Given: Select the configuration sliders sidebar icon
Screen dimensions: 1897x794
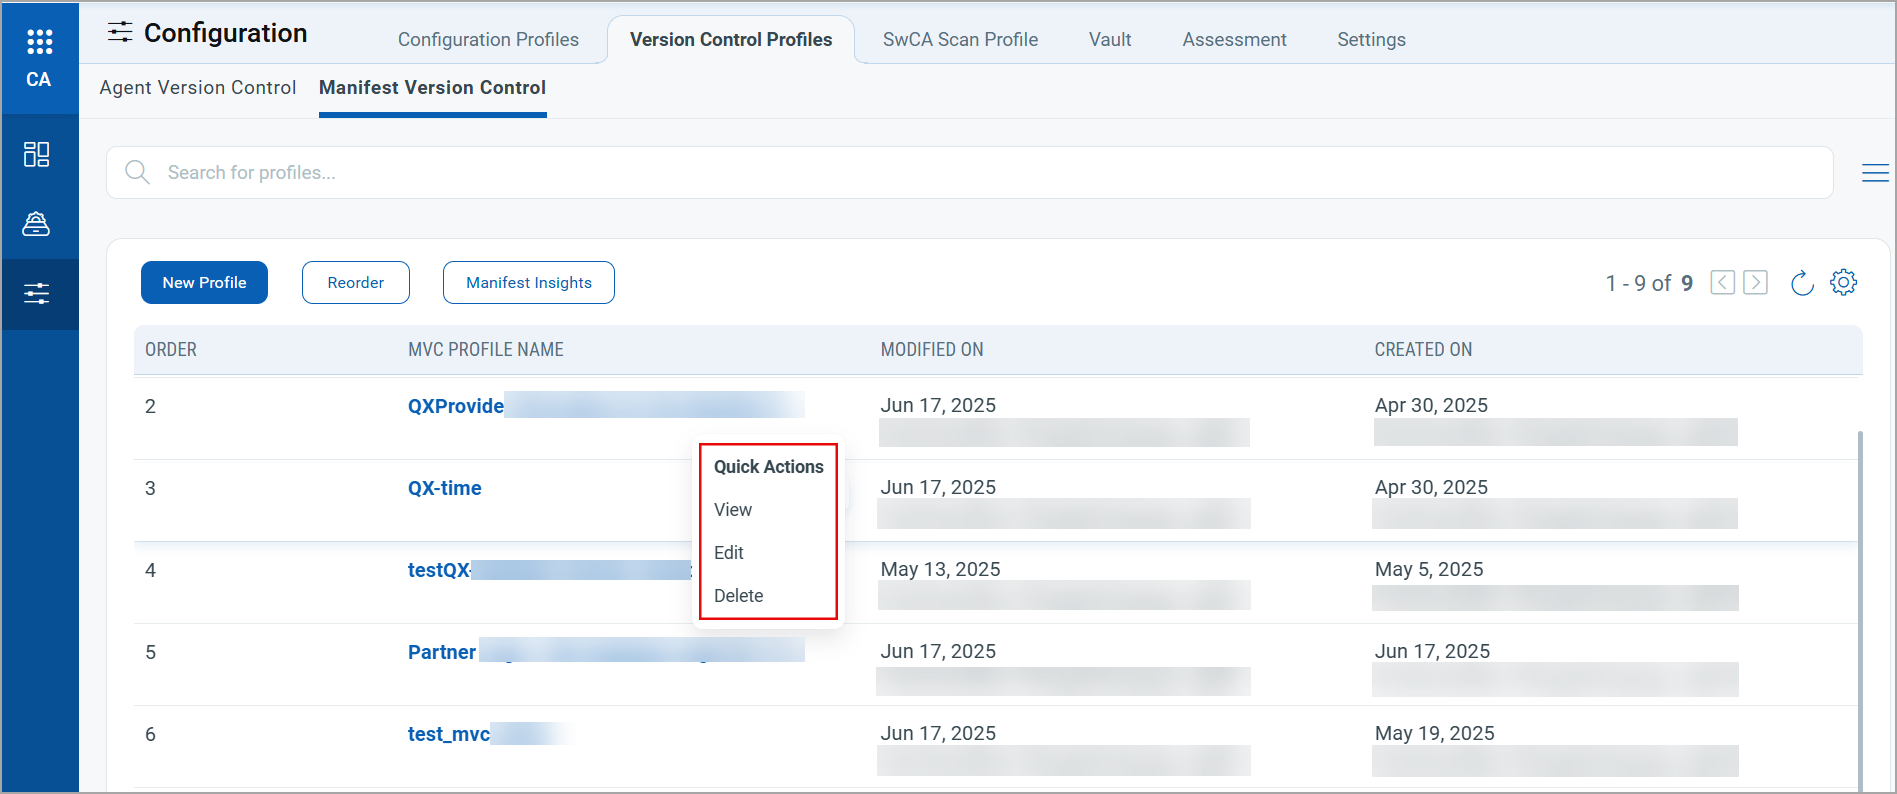Looking at the screenshot, I should pyautogui.click(x=37, y=294).
